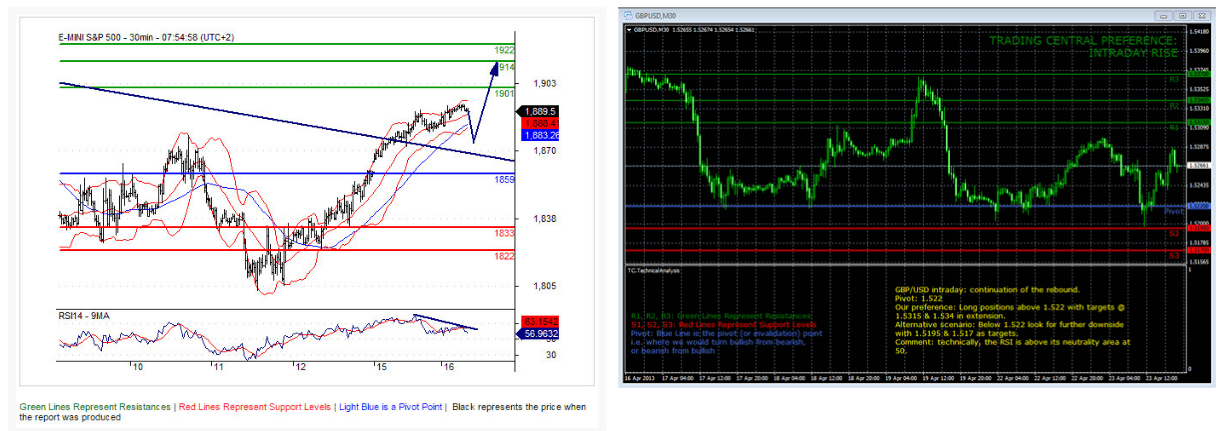Click the TC.TechnicalAnalysis indicator label
This screenshot has height=431, width=1227.
(x=653, y=270)
